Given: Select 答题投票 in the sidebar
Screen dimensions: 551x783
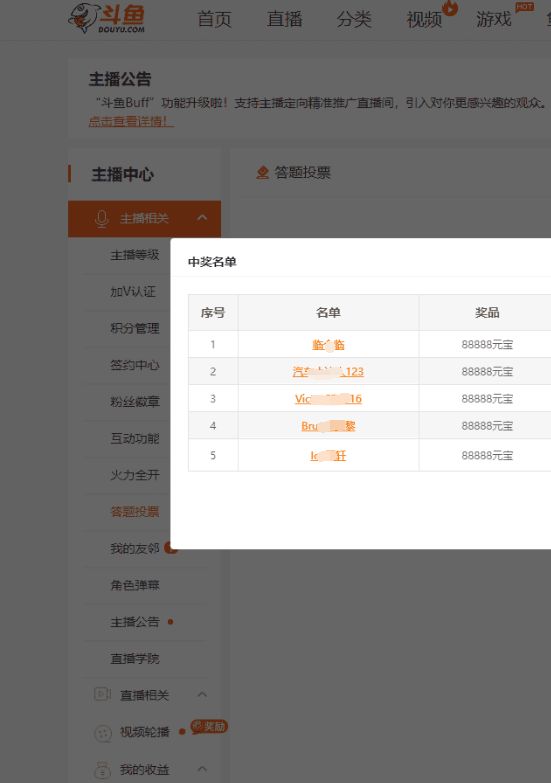Looking at the screenshot, I should (134, 511).
